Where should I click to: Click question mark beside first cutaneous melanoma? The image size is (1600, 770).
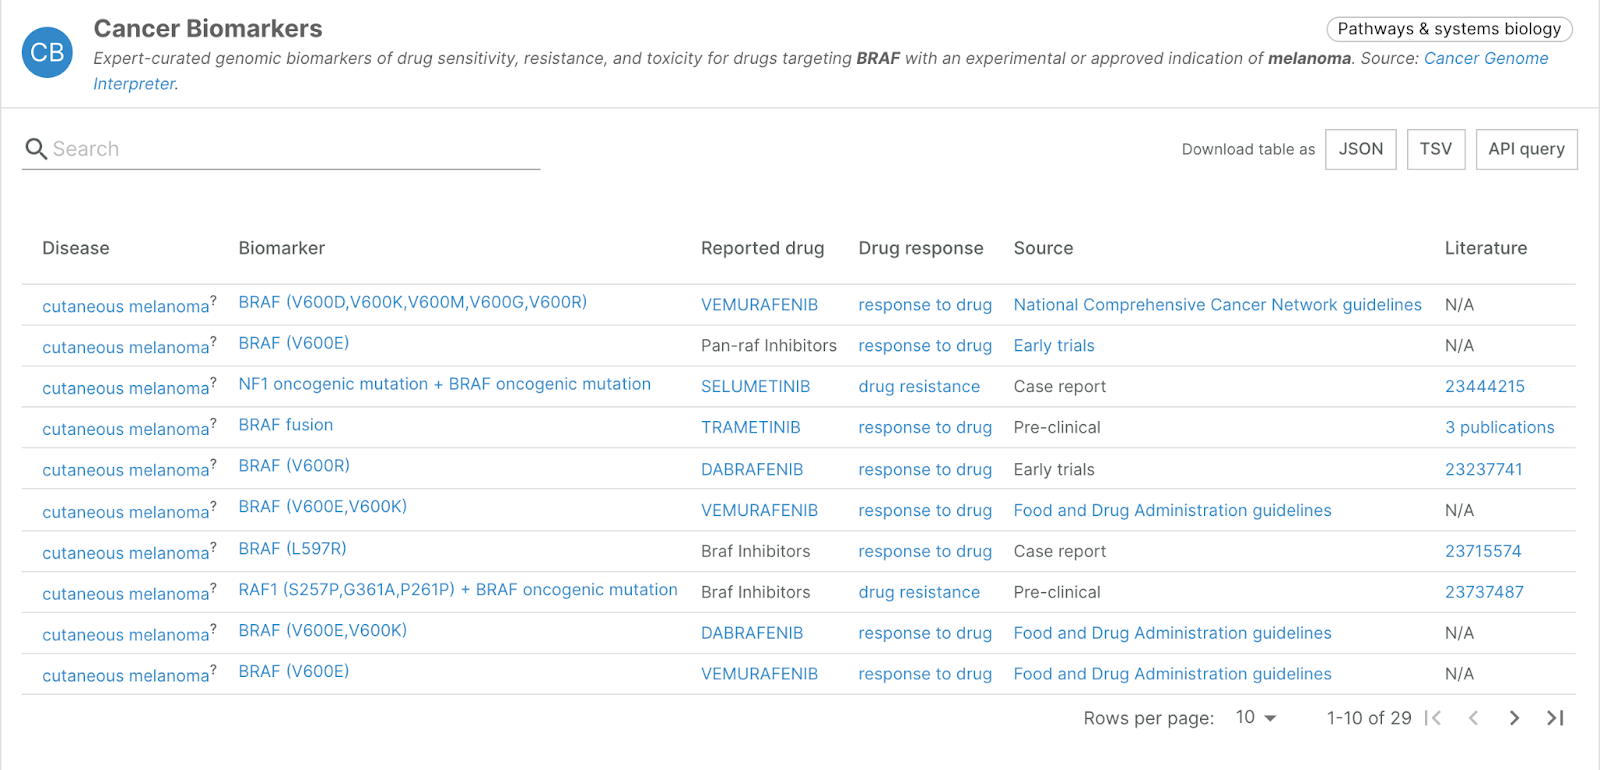[213, 300]
